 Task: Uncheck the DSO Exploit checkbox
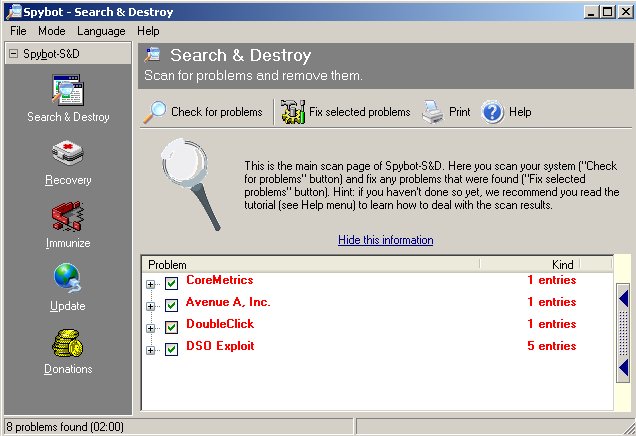172,349
